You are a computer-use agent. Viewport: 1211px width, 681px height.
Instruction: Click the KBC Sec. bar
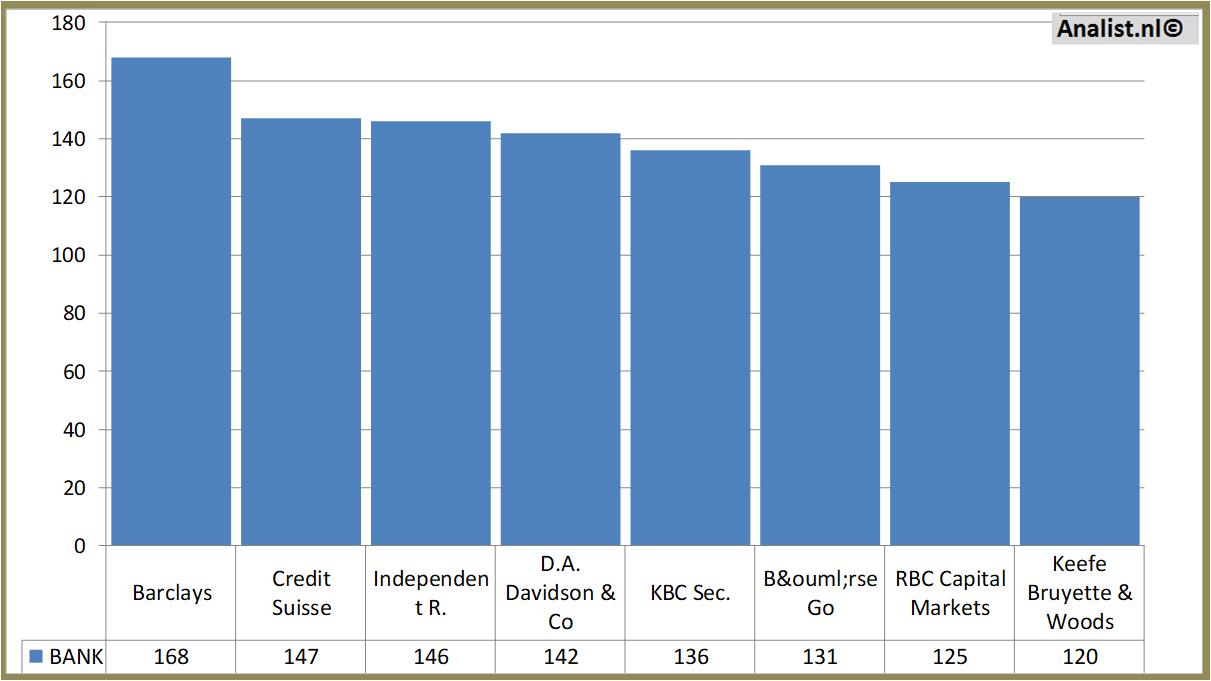pos(690,348)
